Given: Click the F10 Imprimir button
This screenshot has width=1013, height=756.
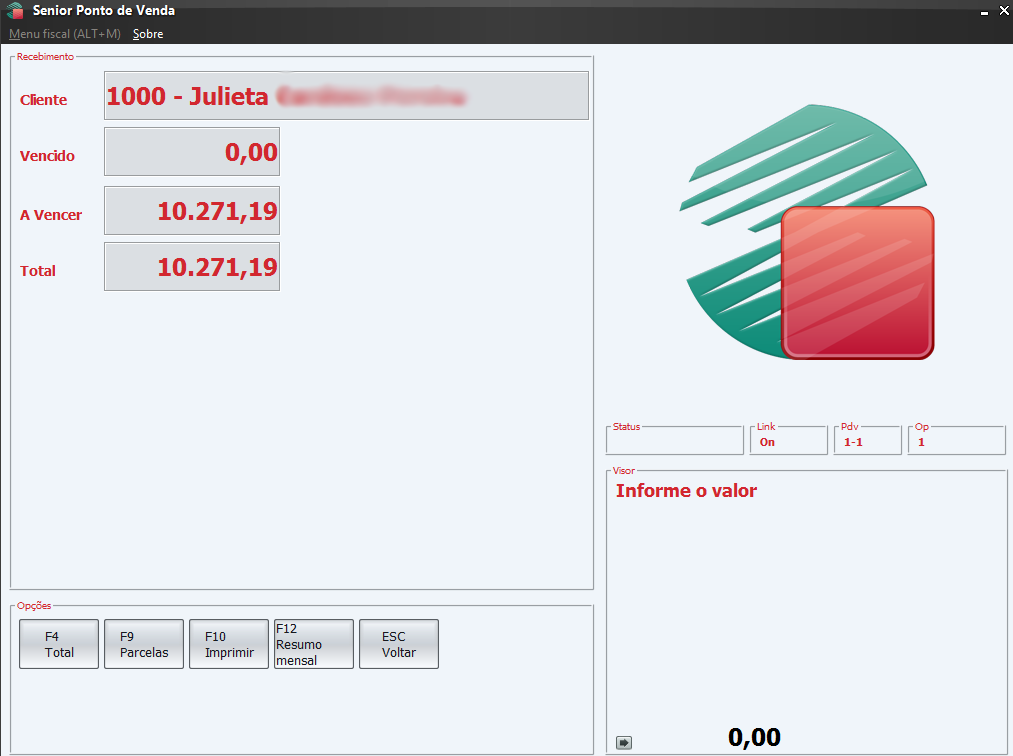Looking at the screenshot, I should pyautogui.click(x=229, y=644).
